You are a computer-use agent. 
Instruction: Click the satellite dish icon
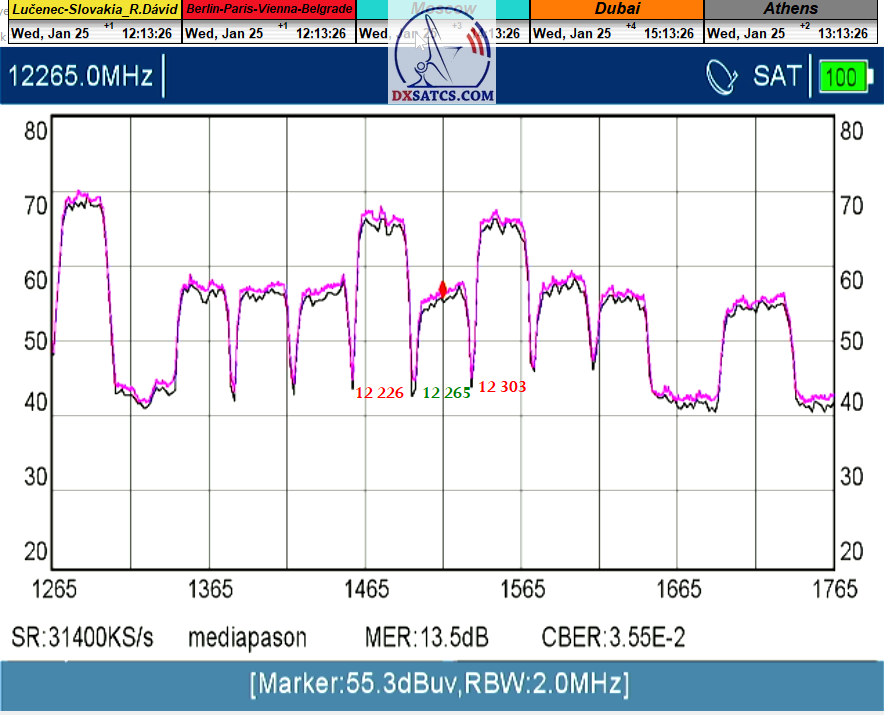pos(722,76)
